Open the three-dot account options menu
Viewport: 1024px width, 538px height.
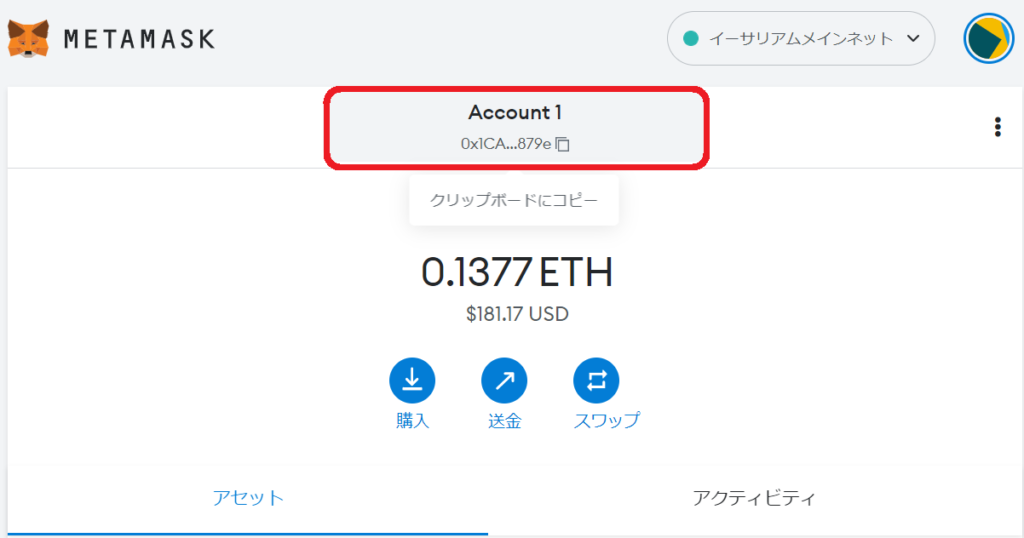[997, 127]
